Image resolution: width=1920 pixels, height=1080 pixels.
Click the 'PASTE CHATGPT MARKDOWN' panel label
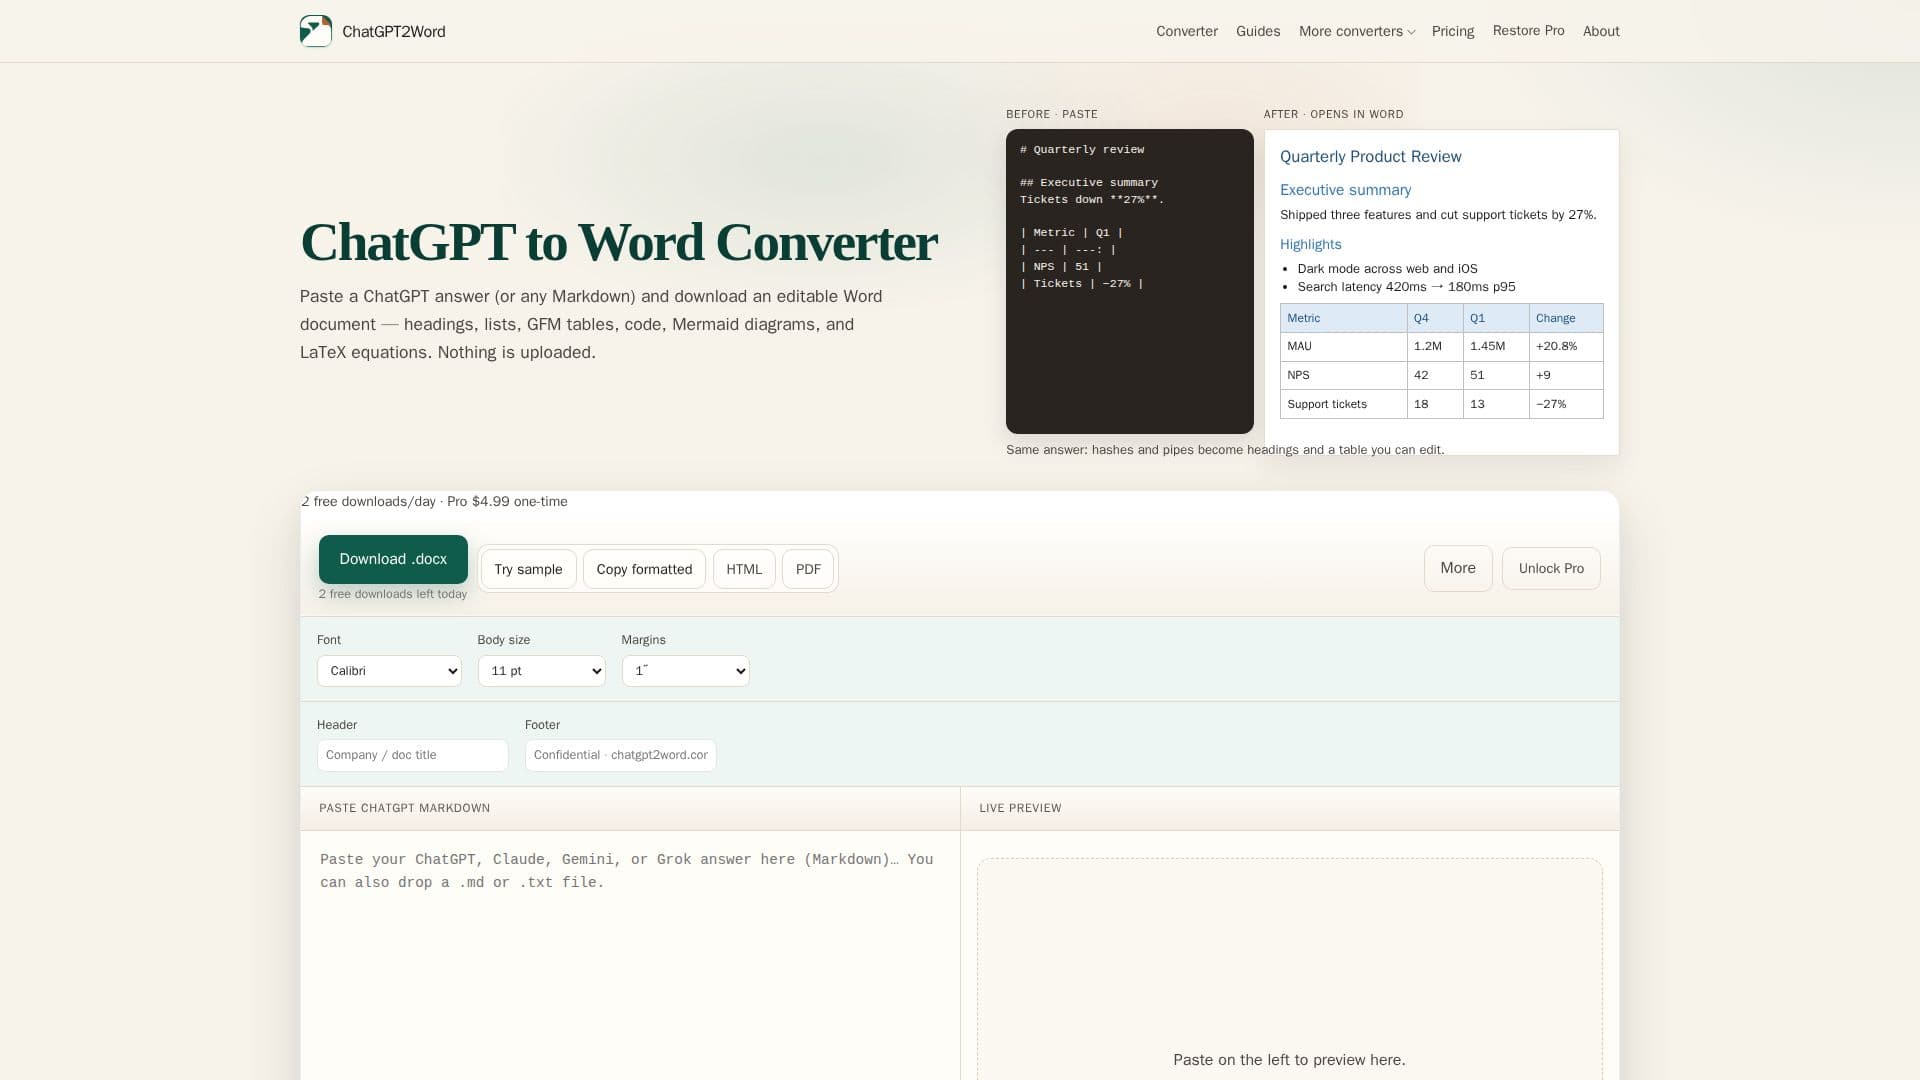click(x=404, y=808)
